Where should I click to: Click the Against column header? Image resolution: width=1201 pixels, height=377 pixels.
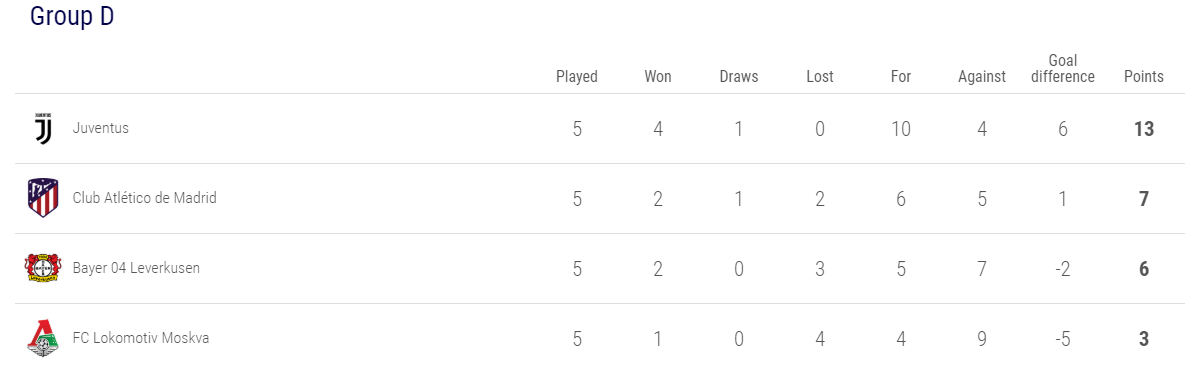click(x=982, y=77)
